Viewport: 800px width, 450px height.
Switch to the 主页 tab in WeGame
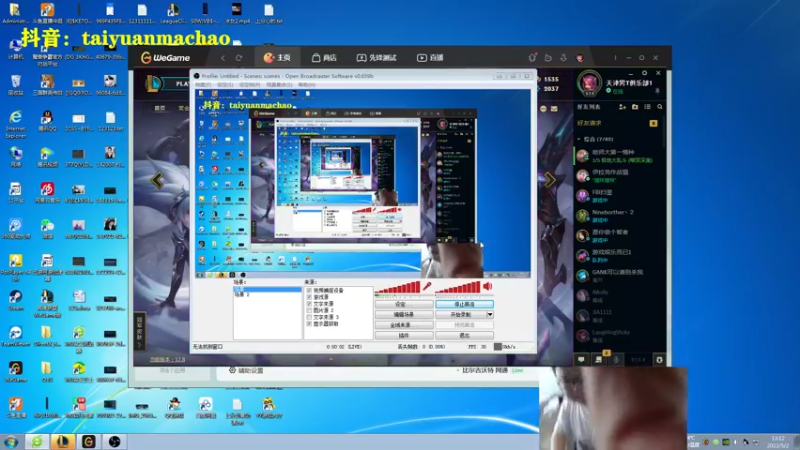277,58
